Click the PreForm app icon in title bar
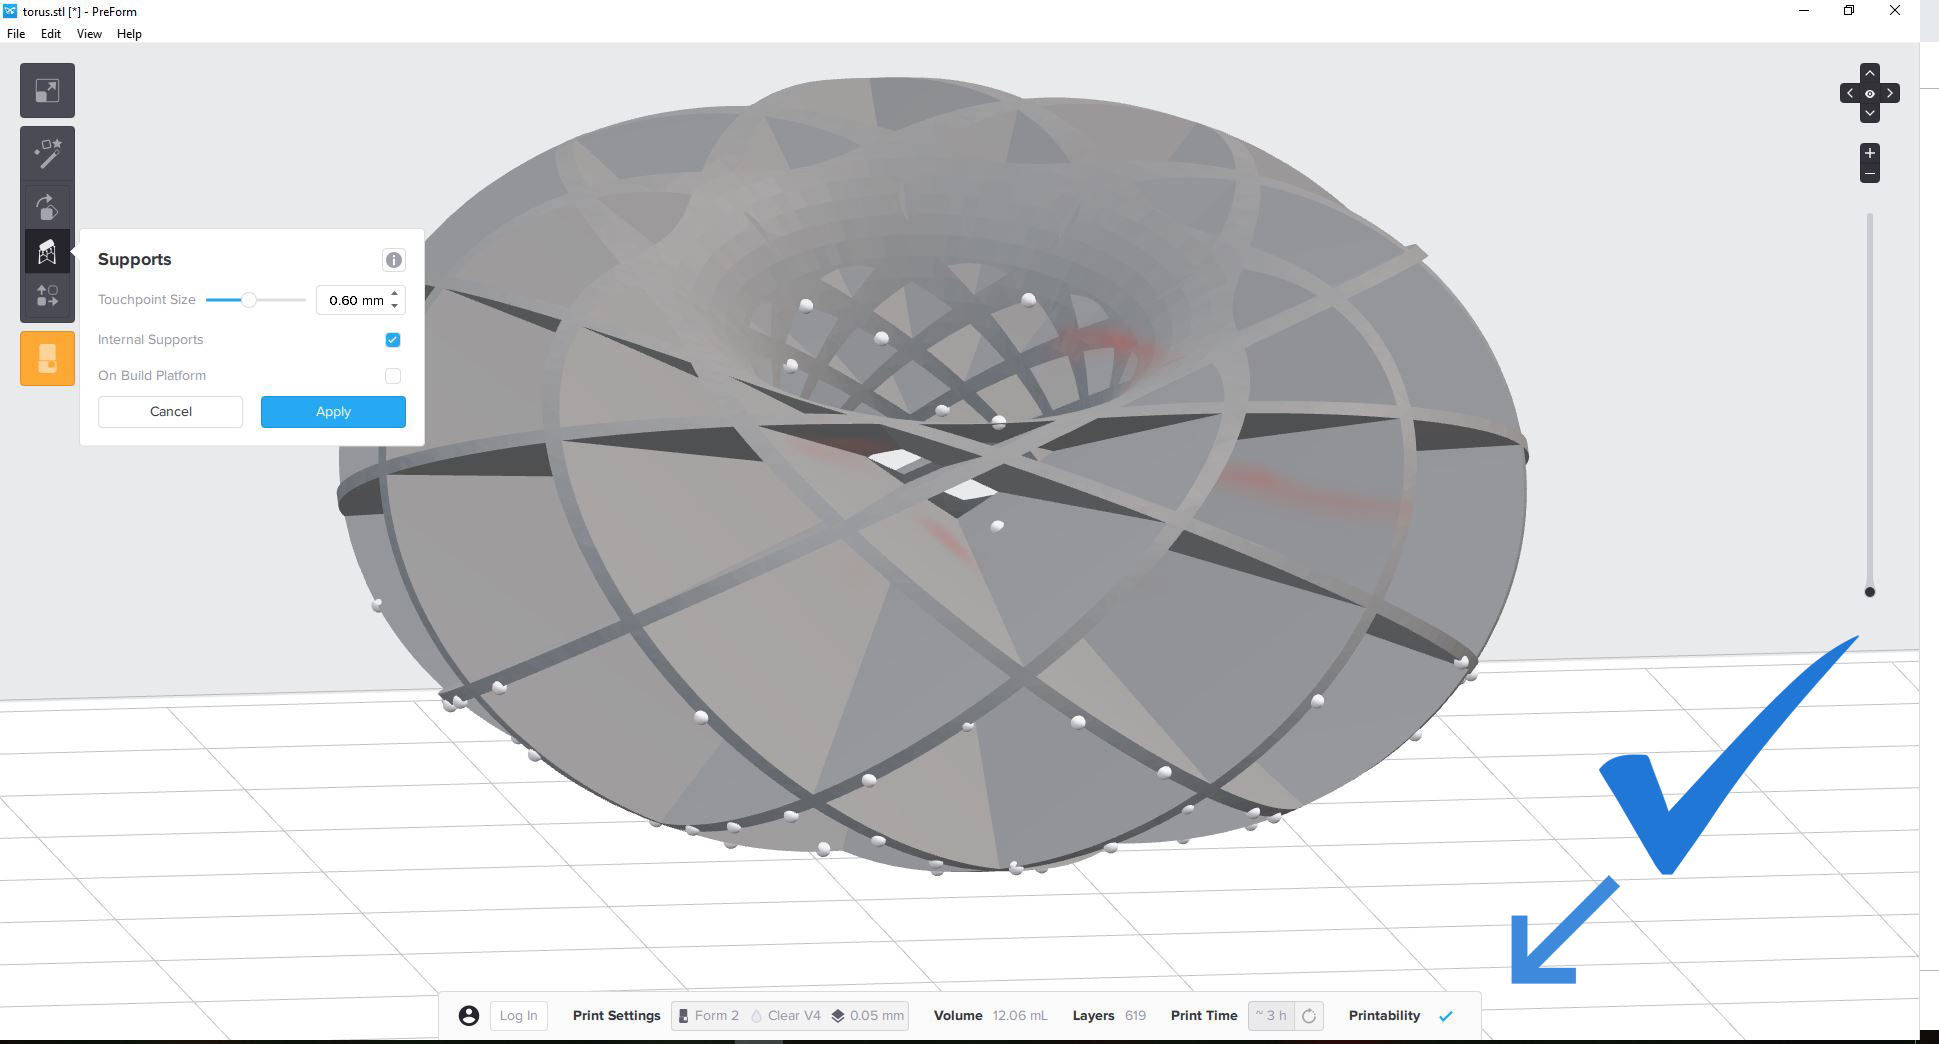The width and height of the screenshot is (1939, 1044). [x=10, y=11]
